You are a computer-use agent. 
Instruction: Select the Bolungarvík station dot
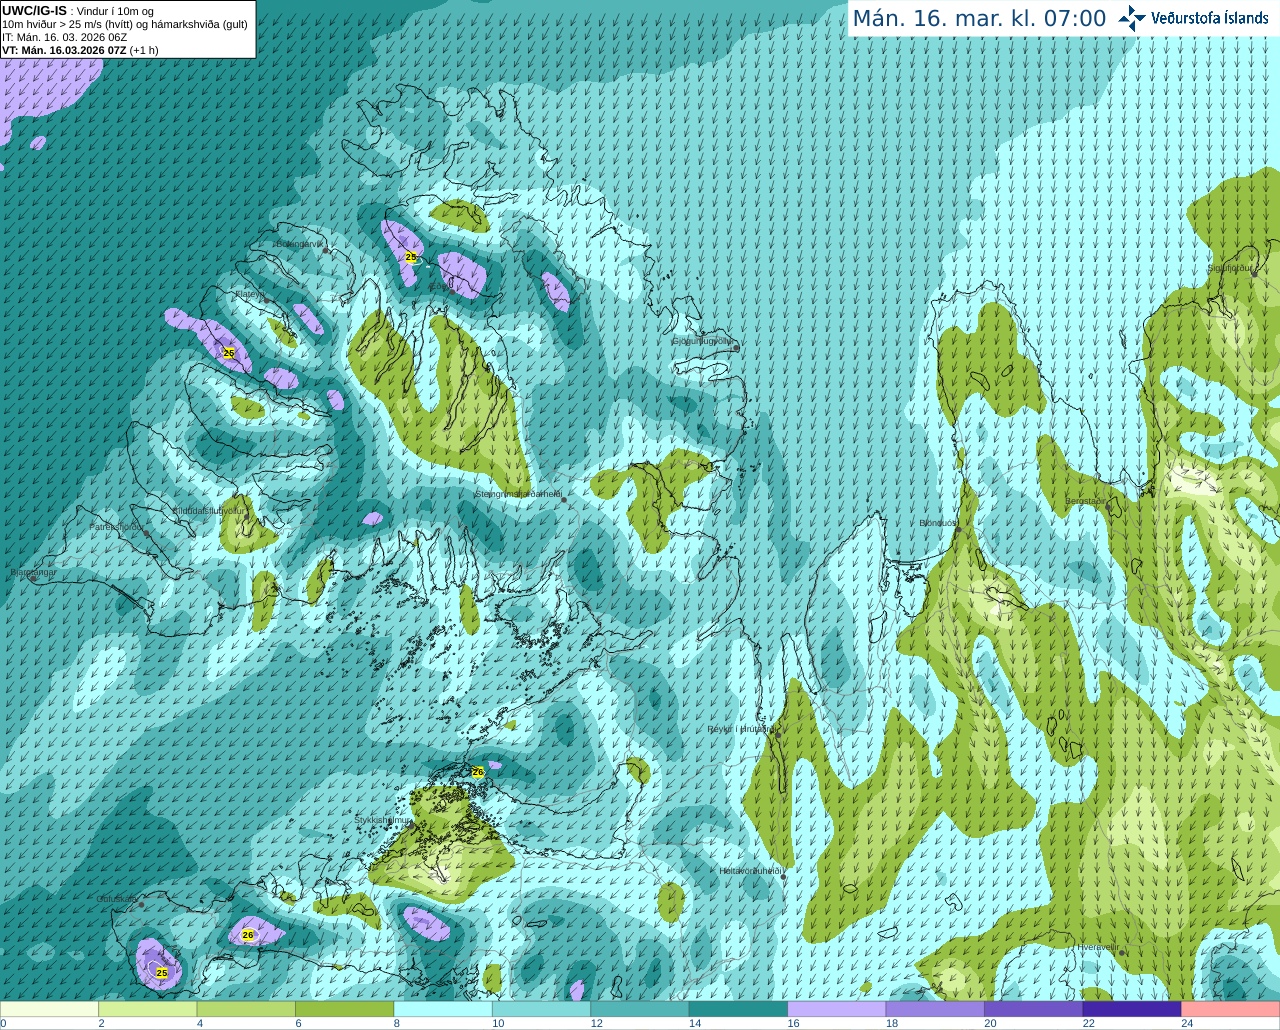pos(327,251)
